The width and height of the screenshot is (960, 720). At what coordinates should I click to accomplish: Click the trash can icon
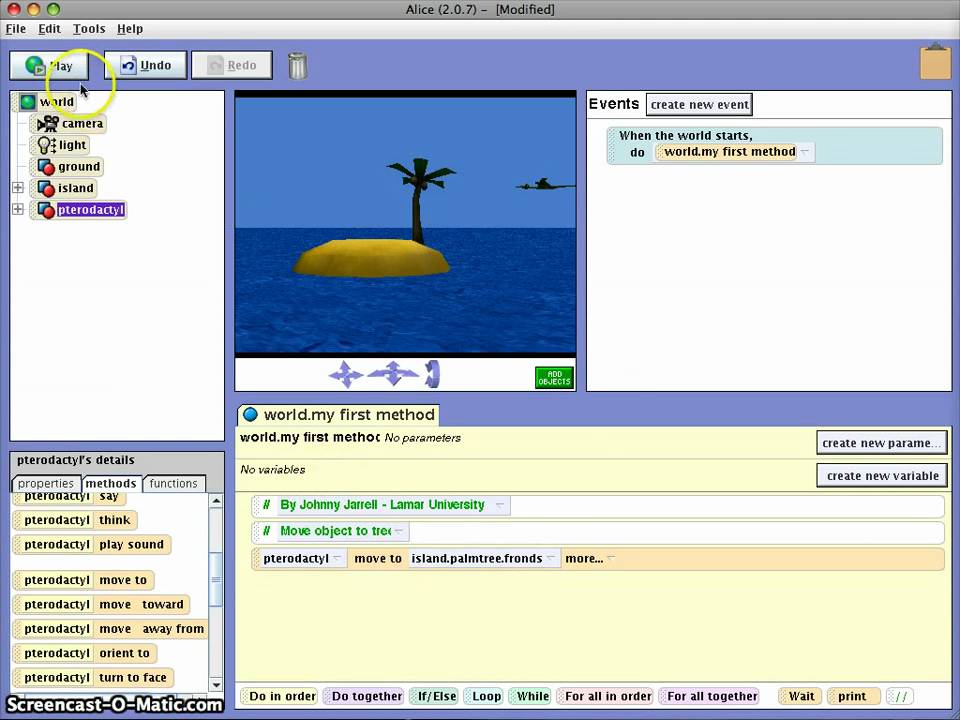click(298, 66)
